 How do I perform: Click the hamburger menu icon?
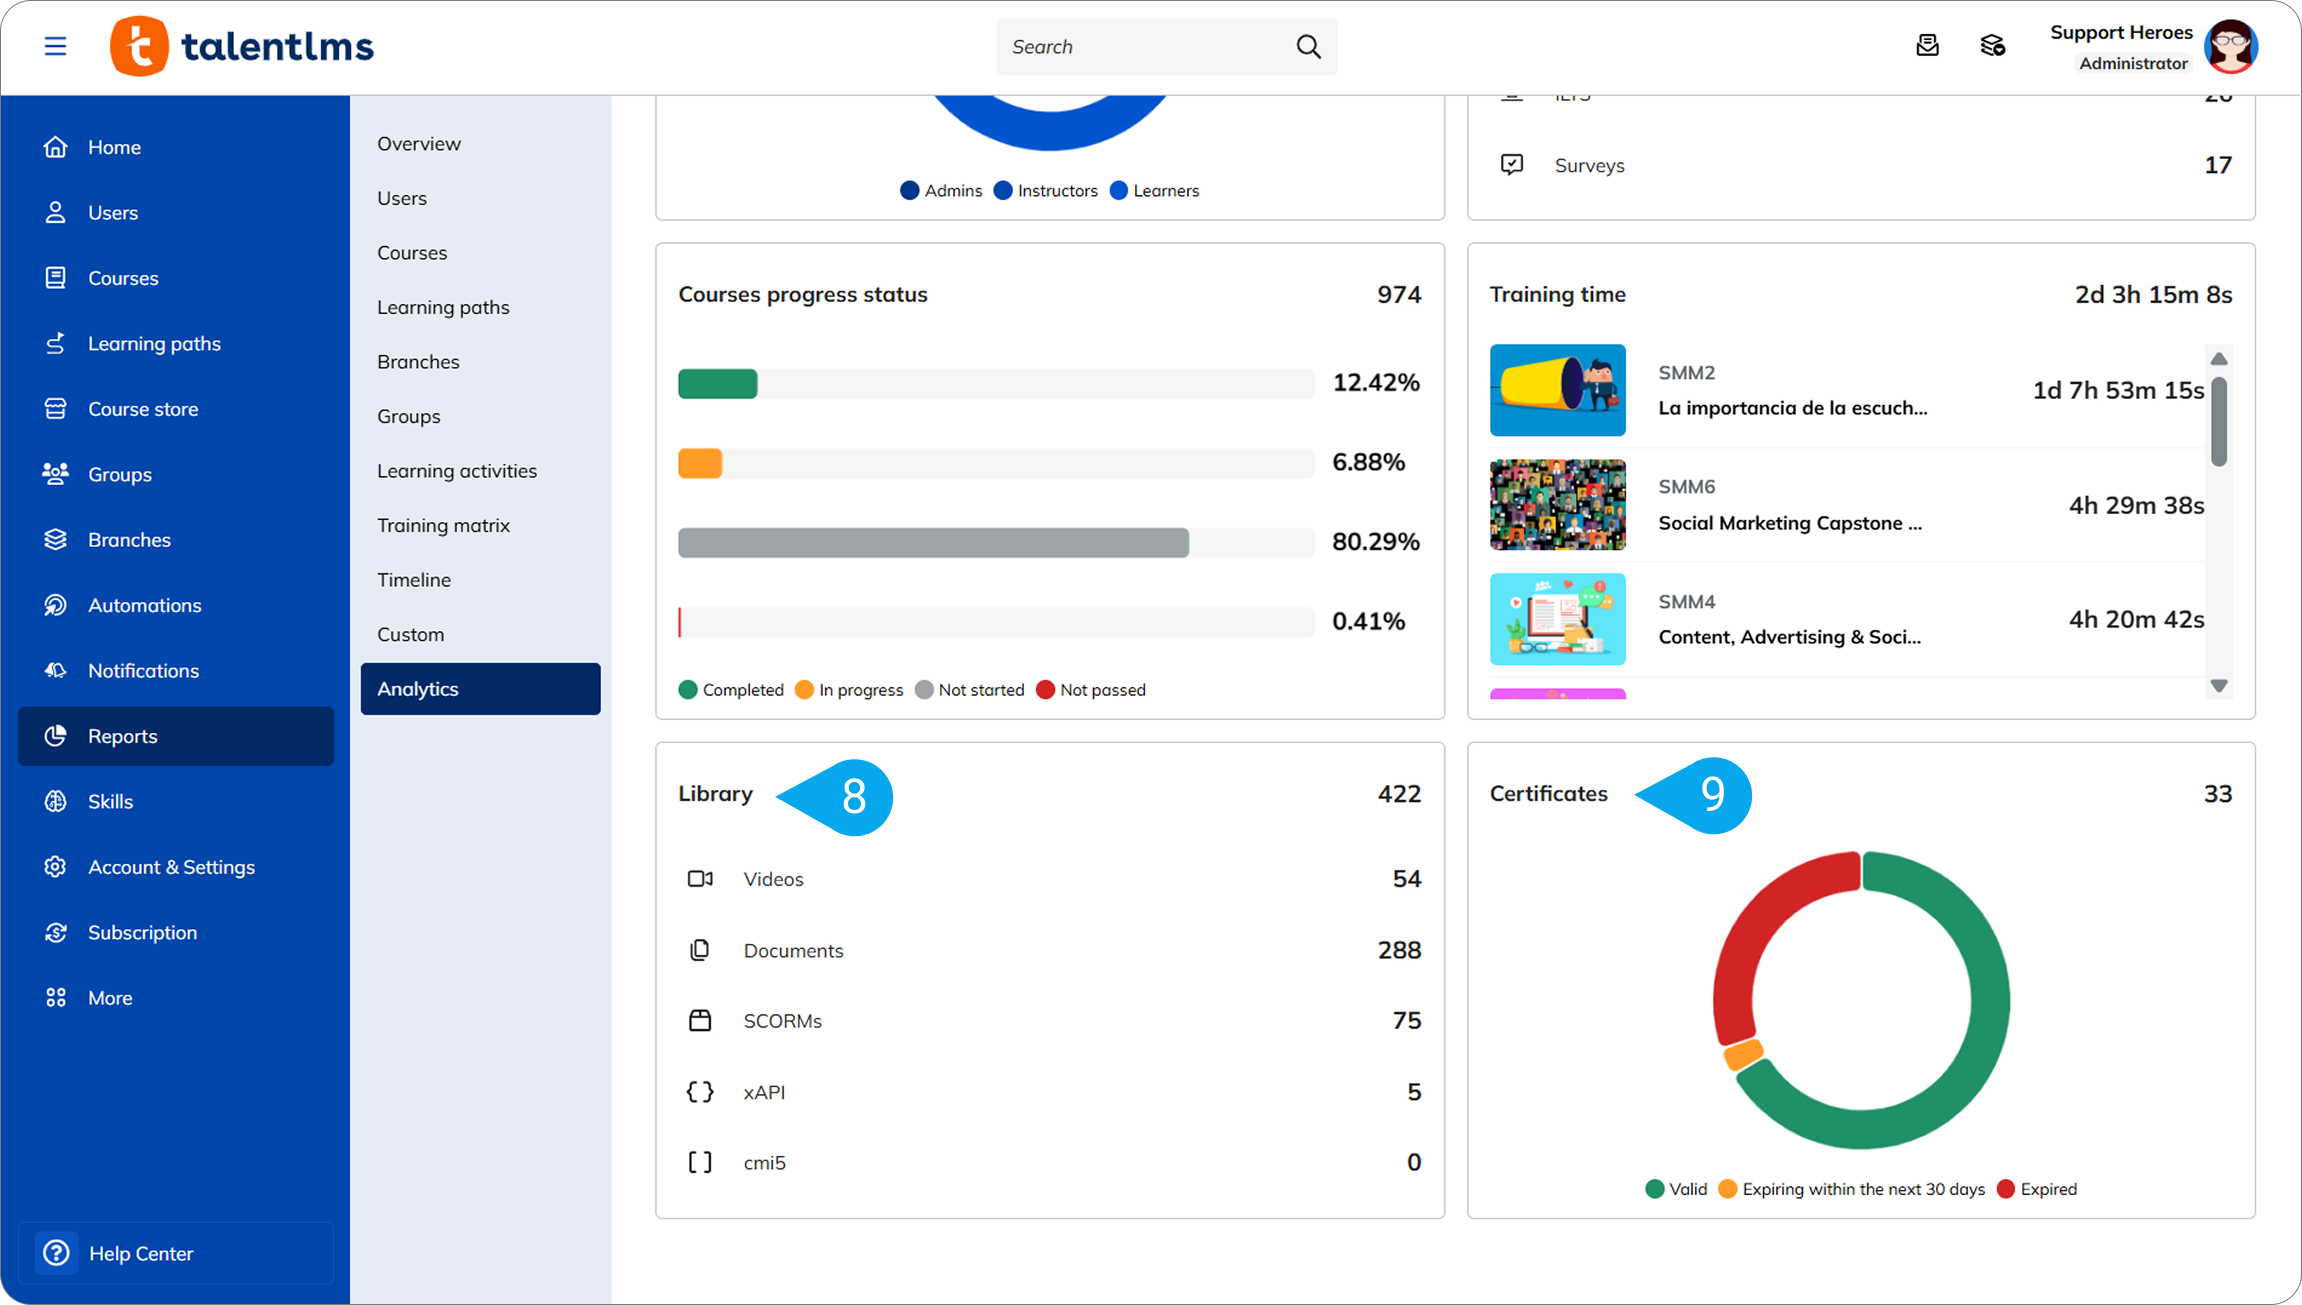55,46
